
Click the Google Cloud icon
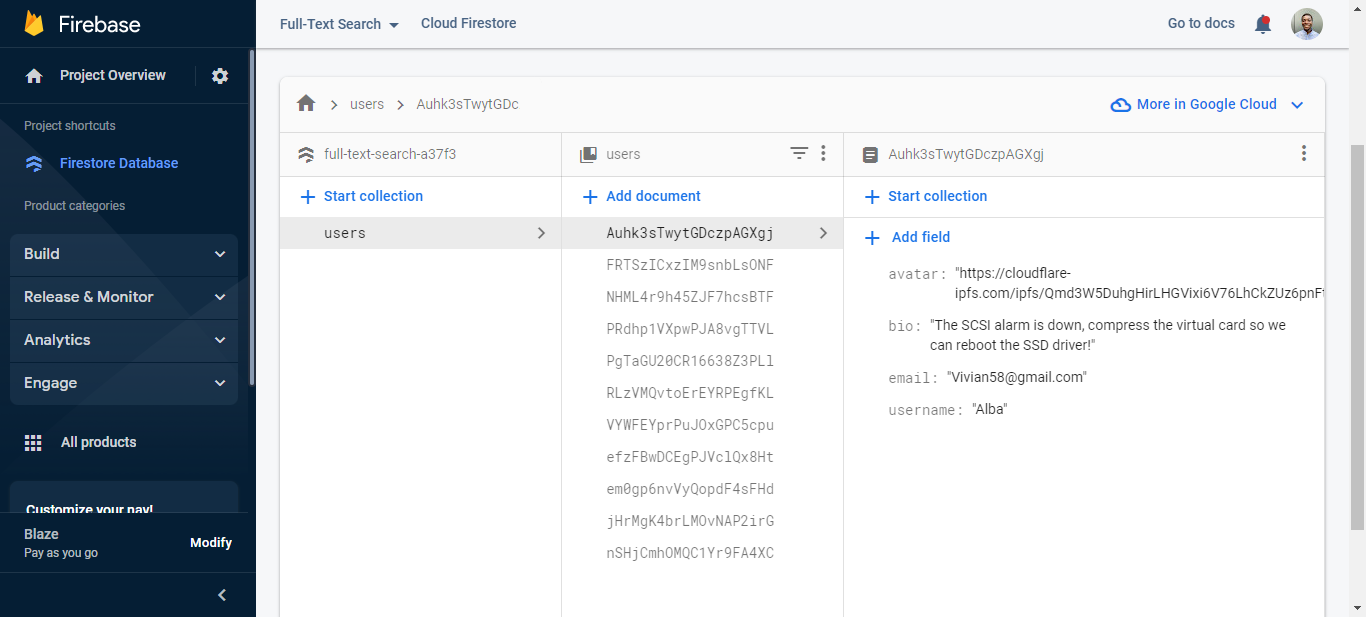(1121, 105)
